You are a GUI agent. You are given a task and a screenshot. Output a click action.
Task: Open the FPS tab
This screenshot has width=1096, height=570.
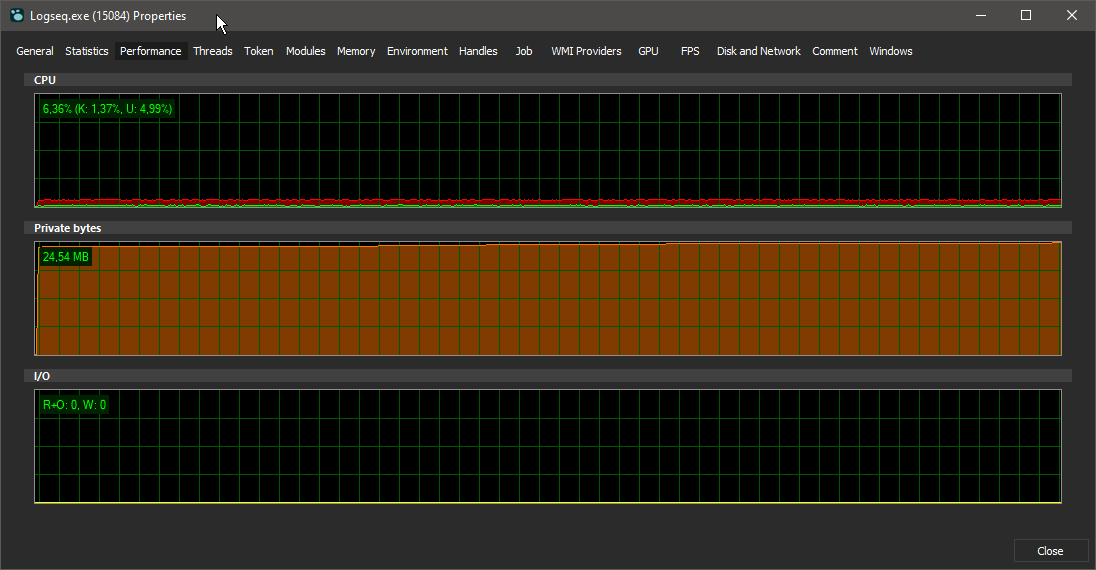(x=690, y=51)
